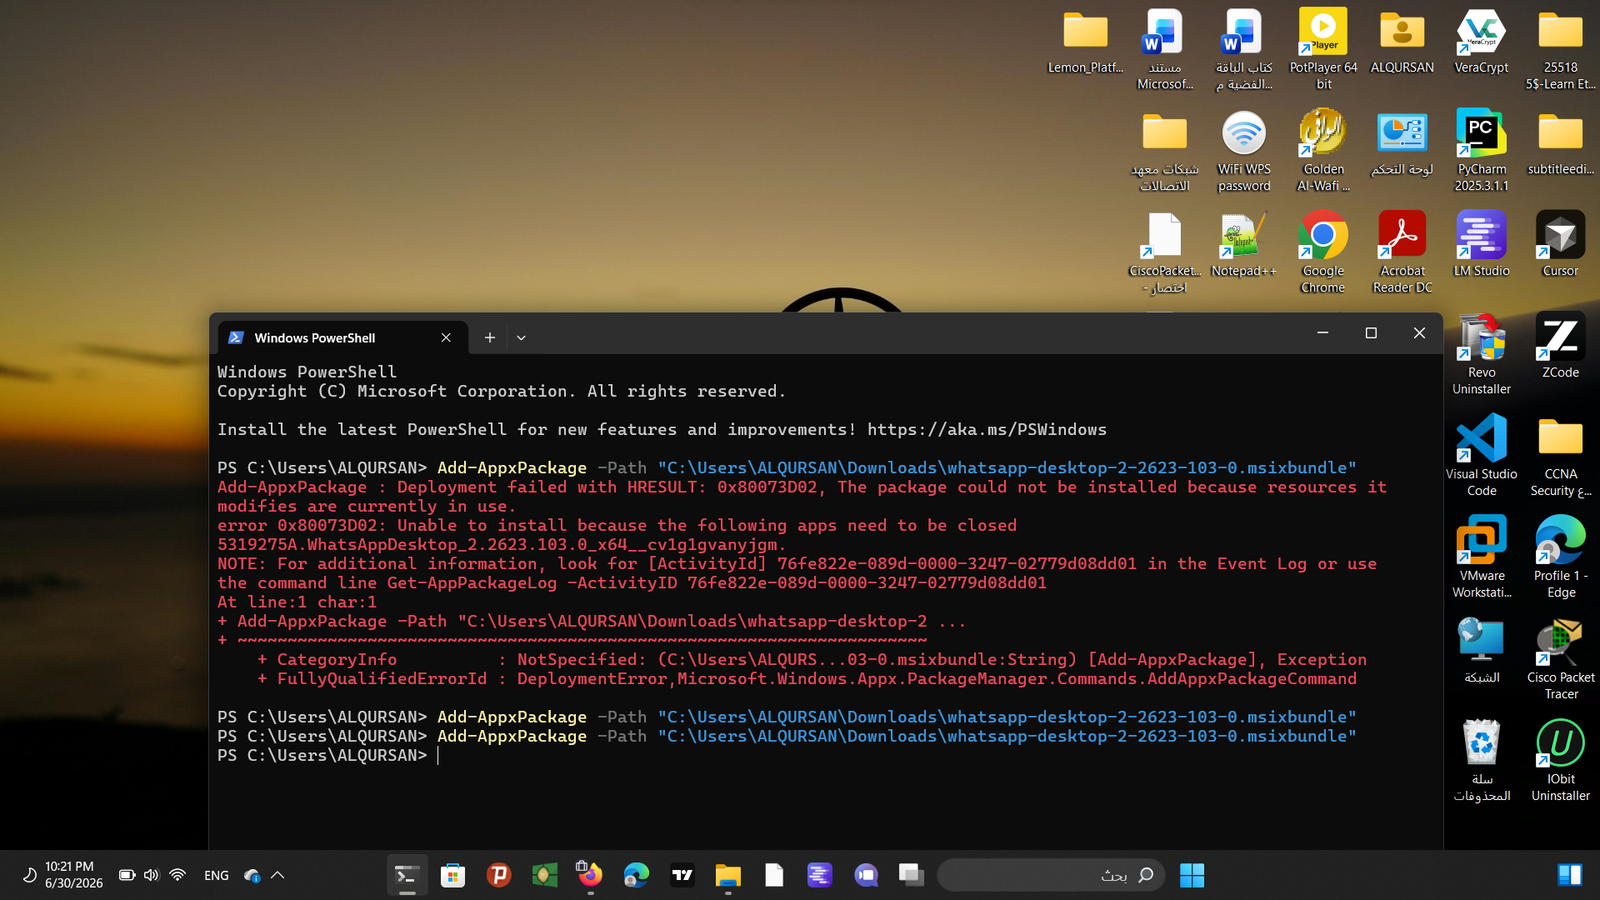Open the Windows Start menu button

click(x=1192, y=875)
